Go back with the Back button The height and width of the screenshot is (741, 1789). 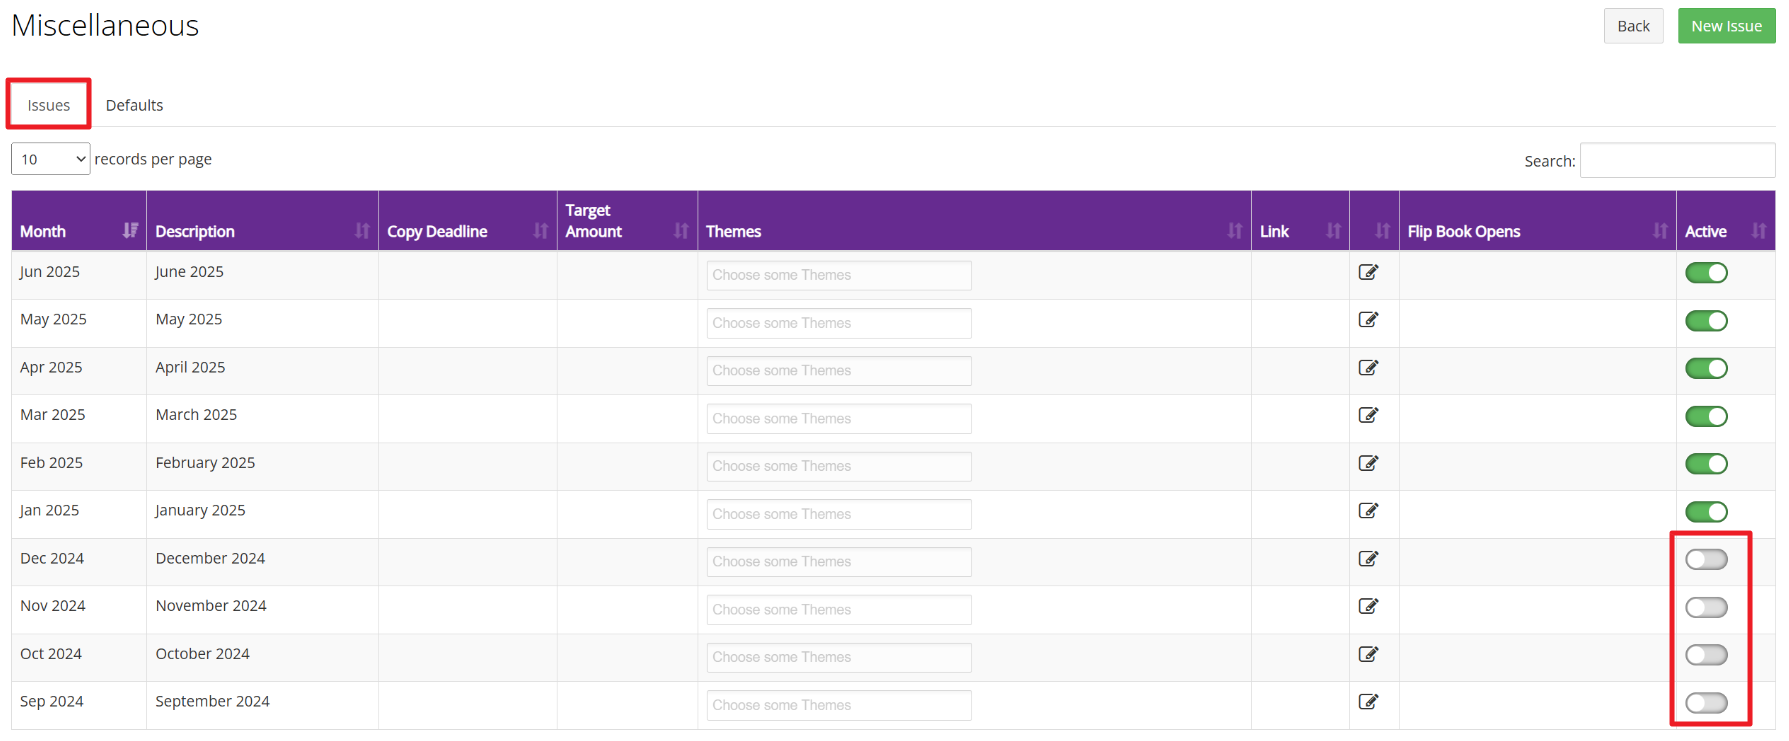pyautogui.click(x=1633, y=26)
